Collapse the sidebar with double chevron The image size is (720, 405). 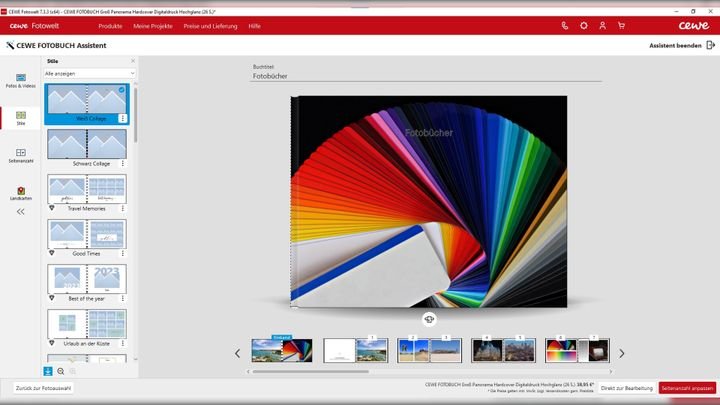coord(20,211)
